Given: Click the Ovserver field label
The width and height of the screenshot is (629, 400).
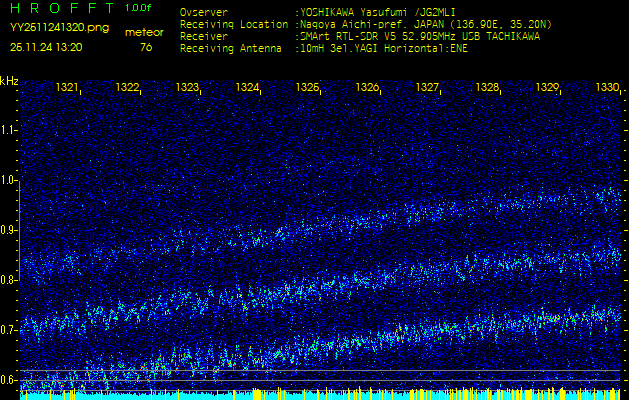Looking at the screenshot, I should click(x=204, y=12).
